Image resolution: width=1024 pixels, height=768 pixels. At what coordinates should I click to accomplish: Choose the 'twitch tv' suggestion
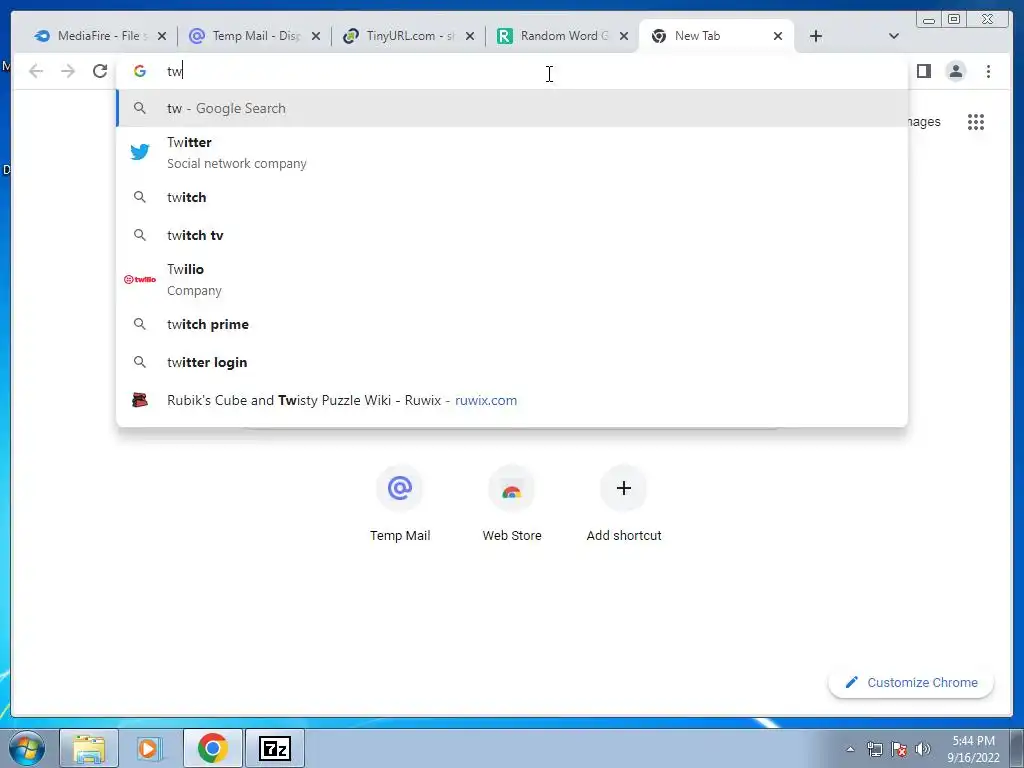[512, 235]
